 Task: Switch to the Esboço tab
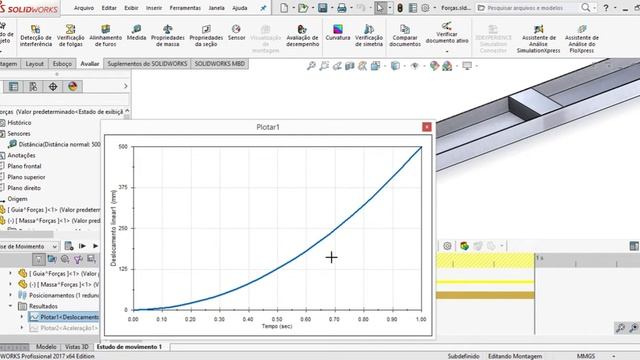click(62, 64)
